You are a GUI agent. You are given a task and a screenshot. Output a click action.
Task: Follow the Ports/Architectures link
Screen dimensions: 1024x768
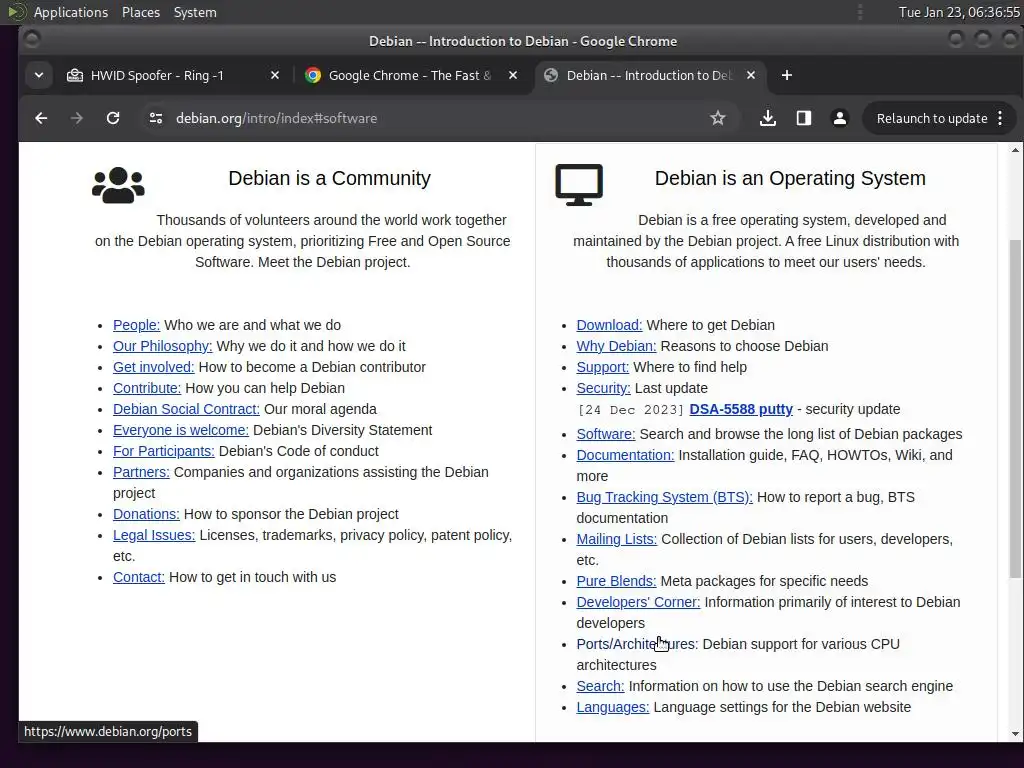637,644
